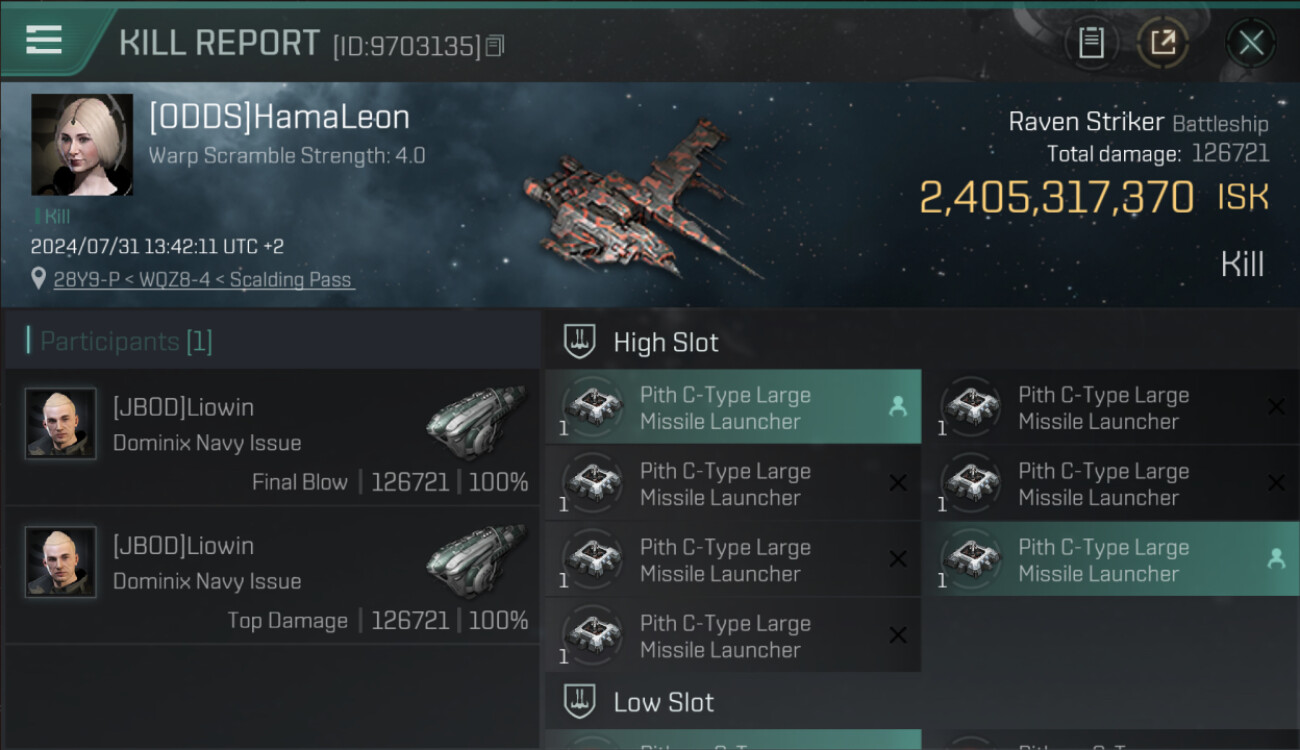Click the clipboard notes icon
The width and height of the screenshot is (1300, 750).
click(x=1091, y=42)
